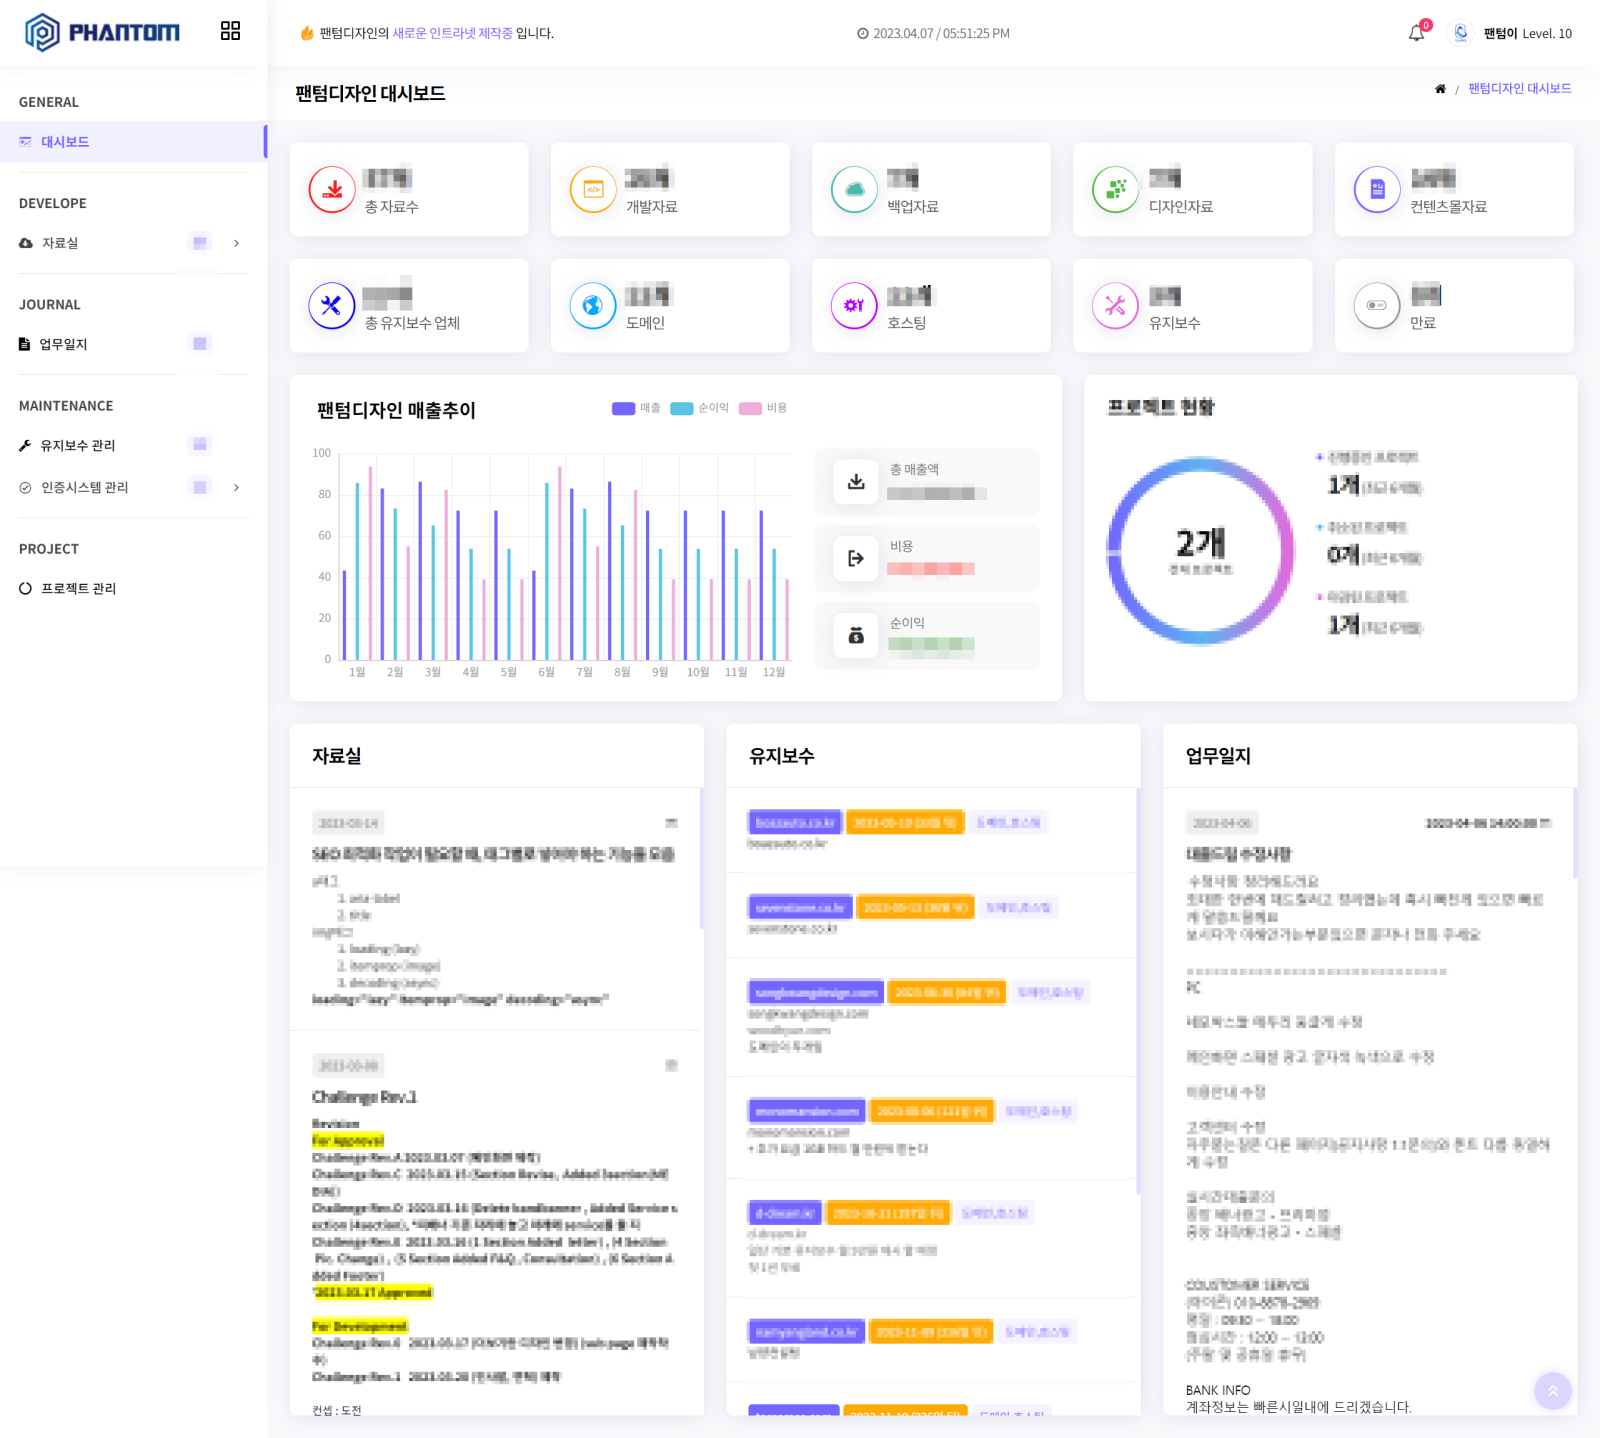Image resolution: width=1600 pixels, height=1438 pixels.
Task: Click the red download icon for 총 자료수
Action: coord(332,189)
